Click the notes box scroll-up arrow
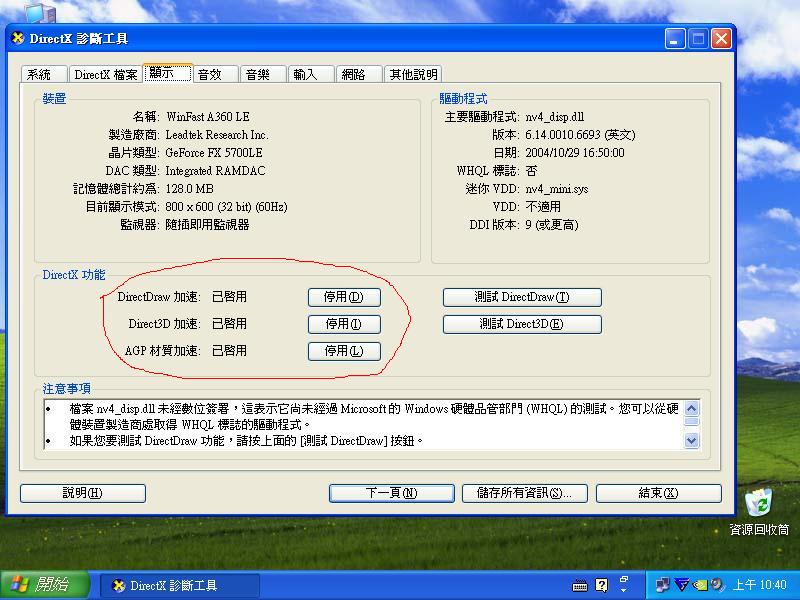The image size is (800, 600). 691,408
